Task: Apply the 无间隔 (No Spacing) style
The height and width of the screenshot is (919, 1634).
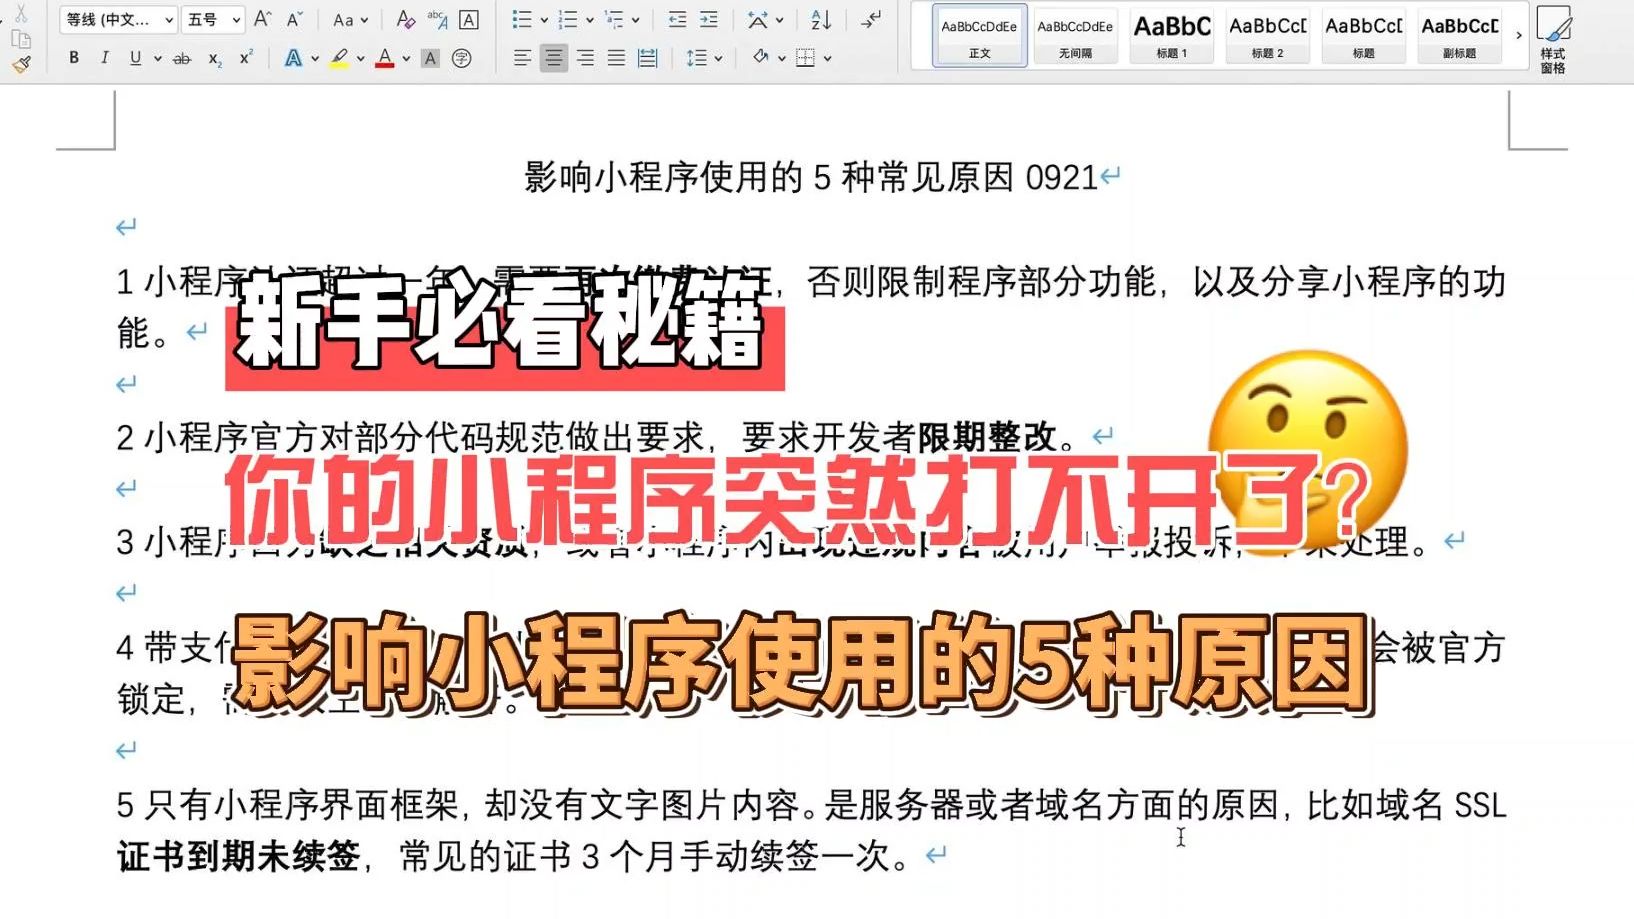Action: (1075, 35)
